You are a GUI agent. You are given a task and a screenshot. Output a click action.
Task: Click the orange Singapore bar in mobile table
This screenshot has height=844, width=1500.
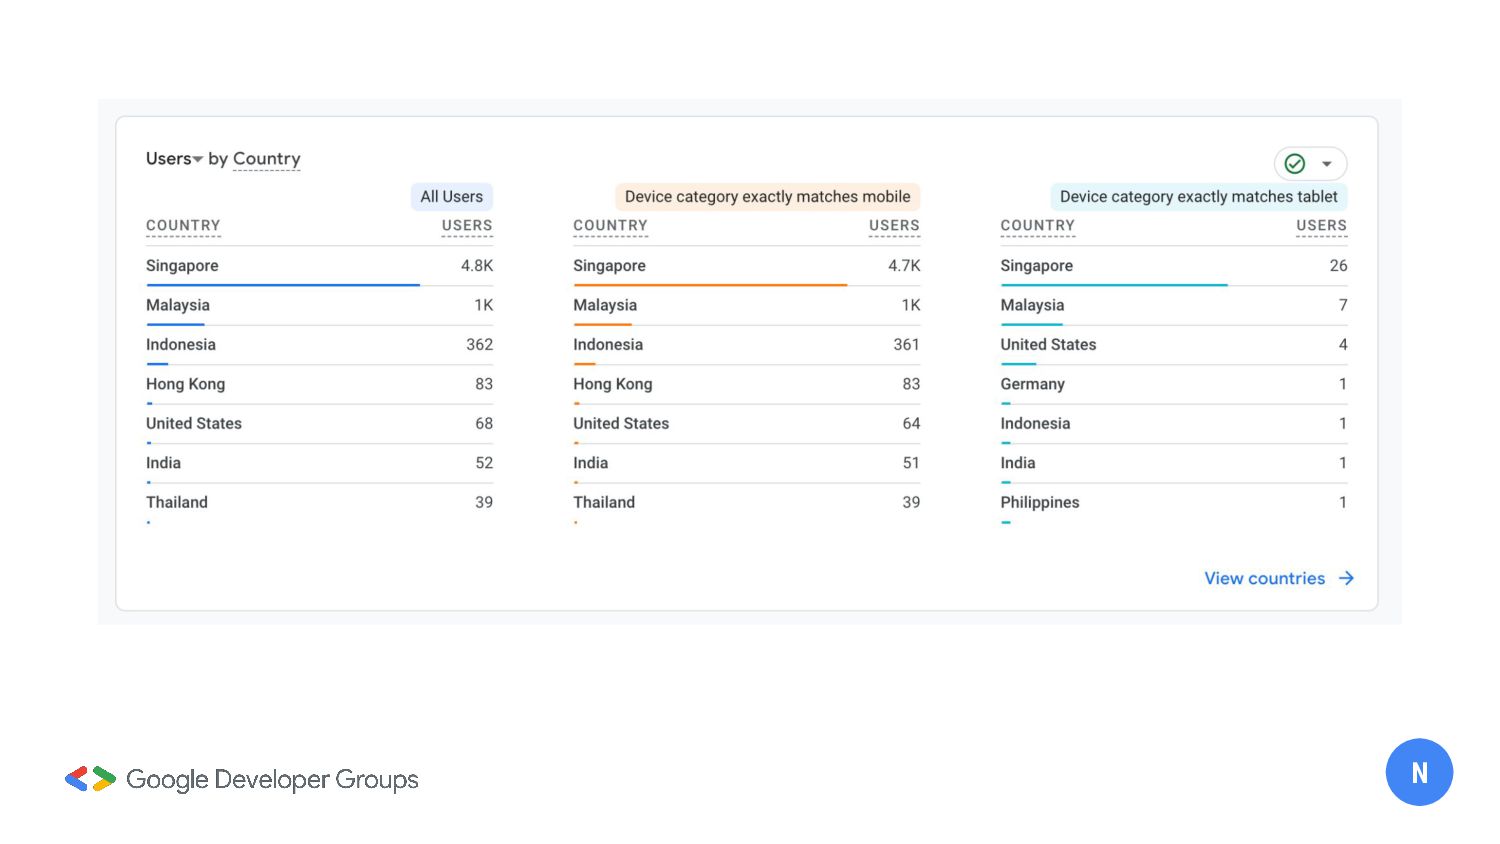coord(710,285)
